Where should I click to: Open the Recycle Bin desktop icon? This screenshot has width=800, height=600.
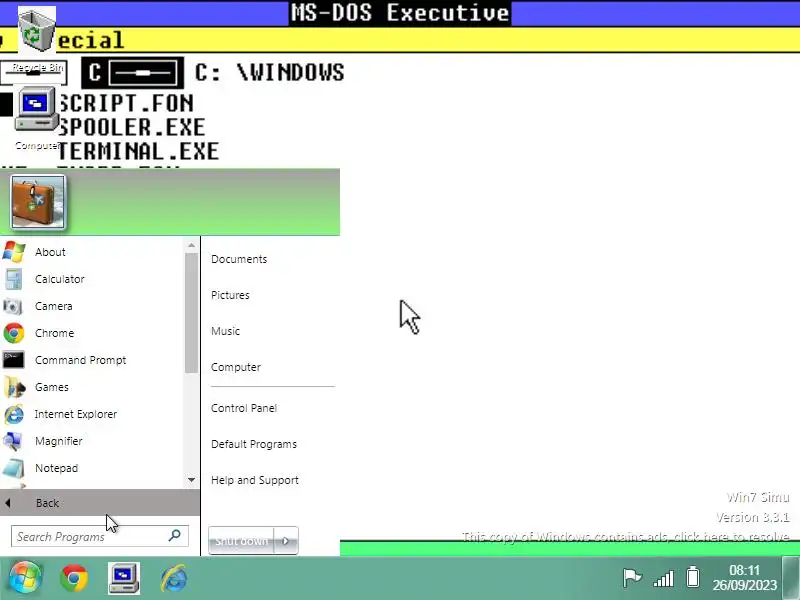[36, 40]
